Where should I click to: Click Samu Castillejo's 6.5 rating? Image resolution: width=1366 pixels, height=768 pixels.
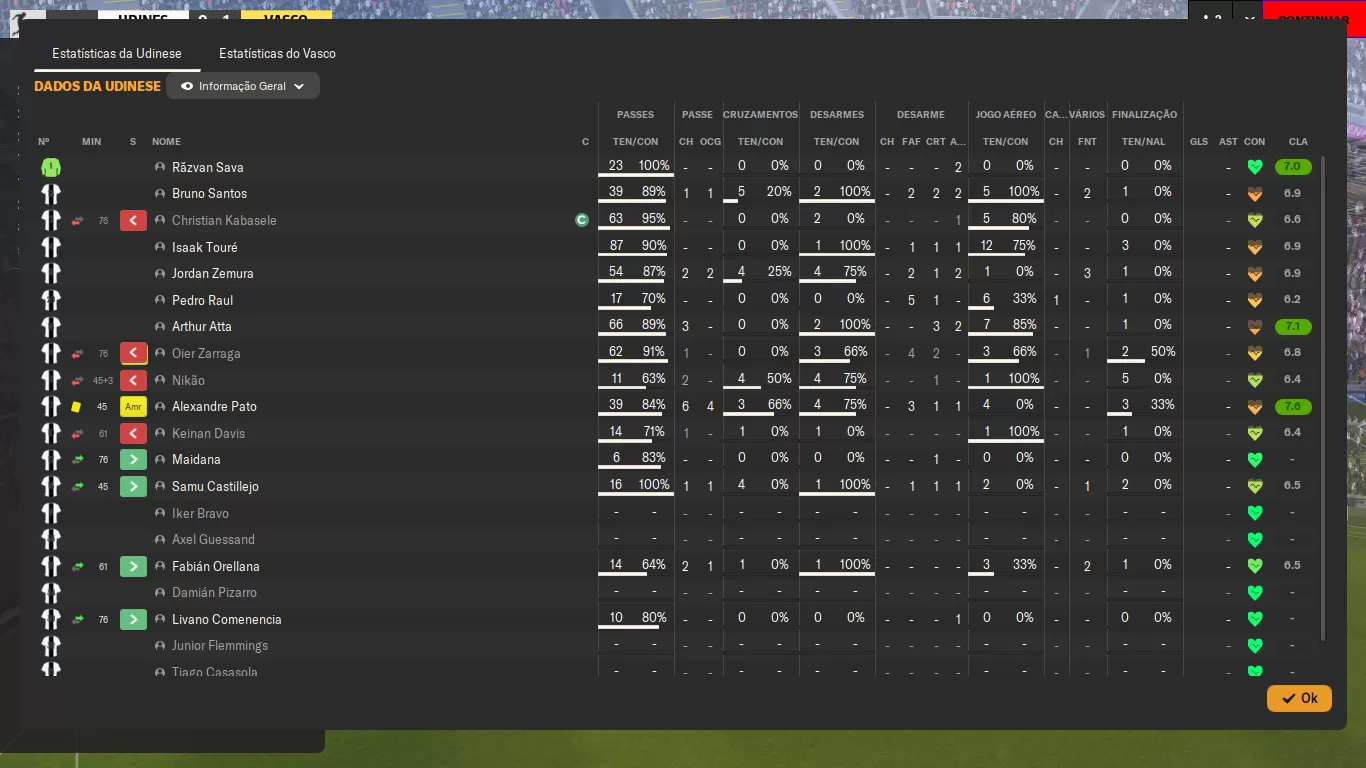1292,486
